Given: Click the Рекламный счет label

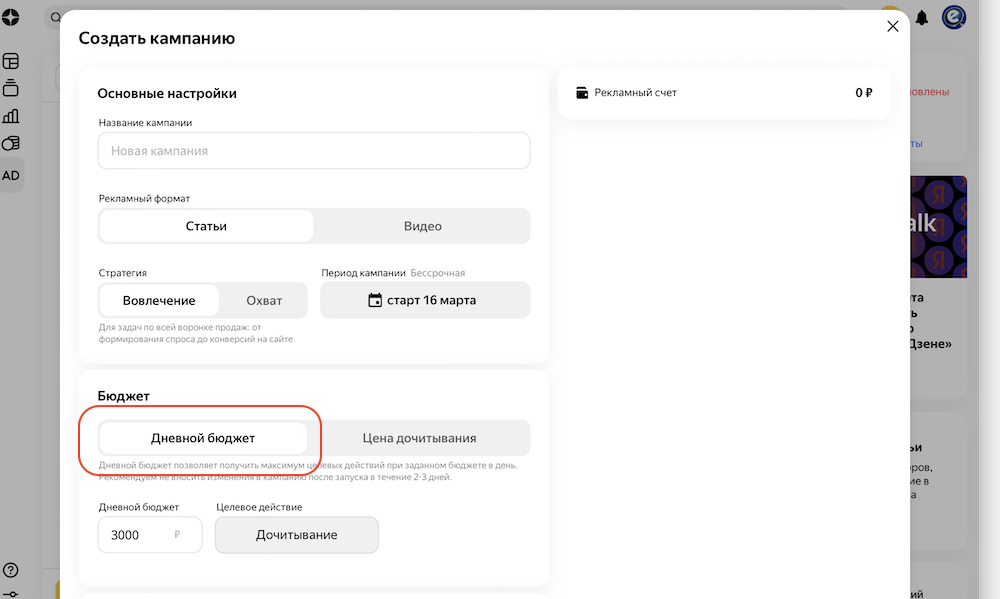Looking at the screenshot, I should coord(635,92).
